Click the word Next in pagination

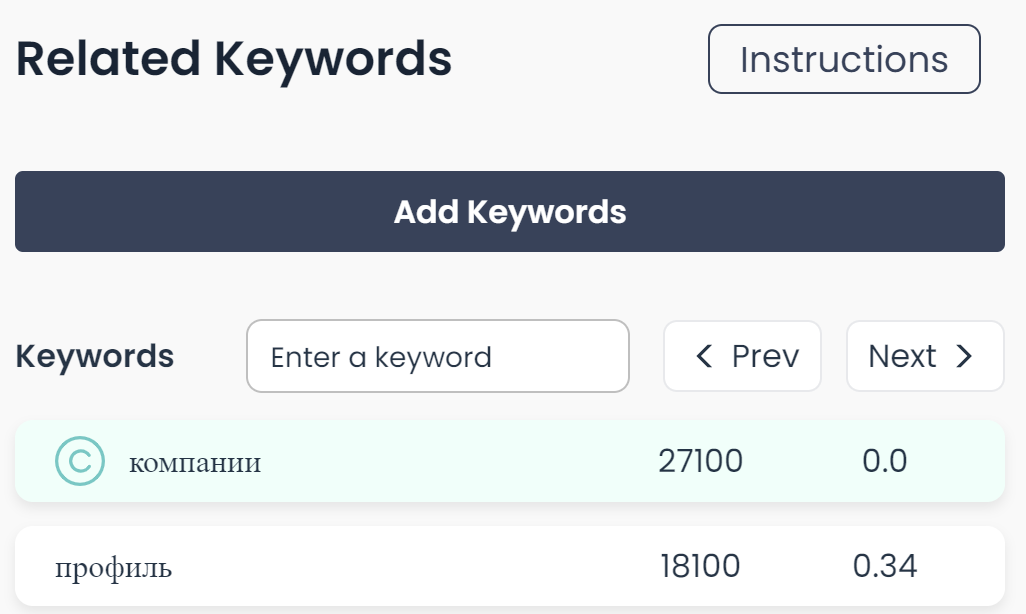(902, 357)
